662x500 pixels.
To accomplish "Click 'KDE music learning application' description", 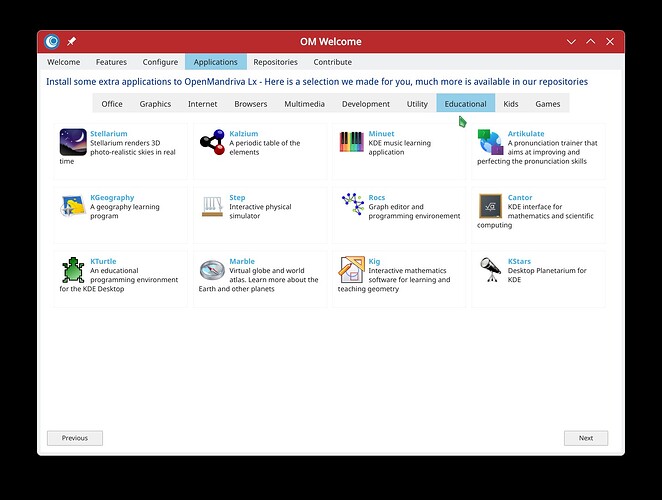I will [x=399, y=147].
